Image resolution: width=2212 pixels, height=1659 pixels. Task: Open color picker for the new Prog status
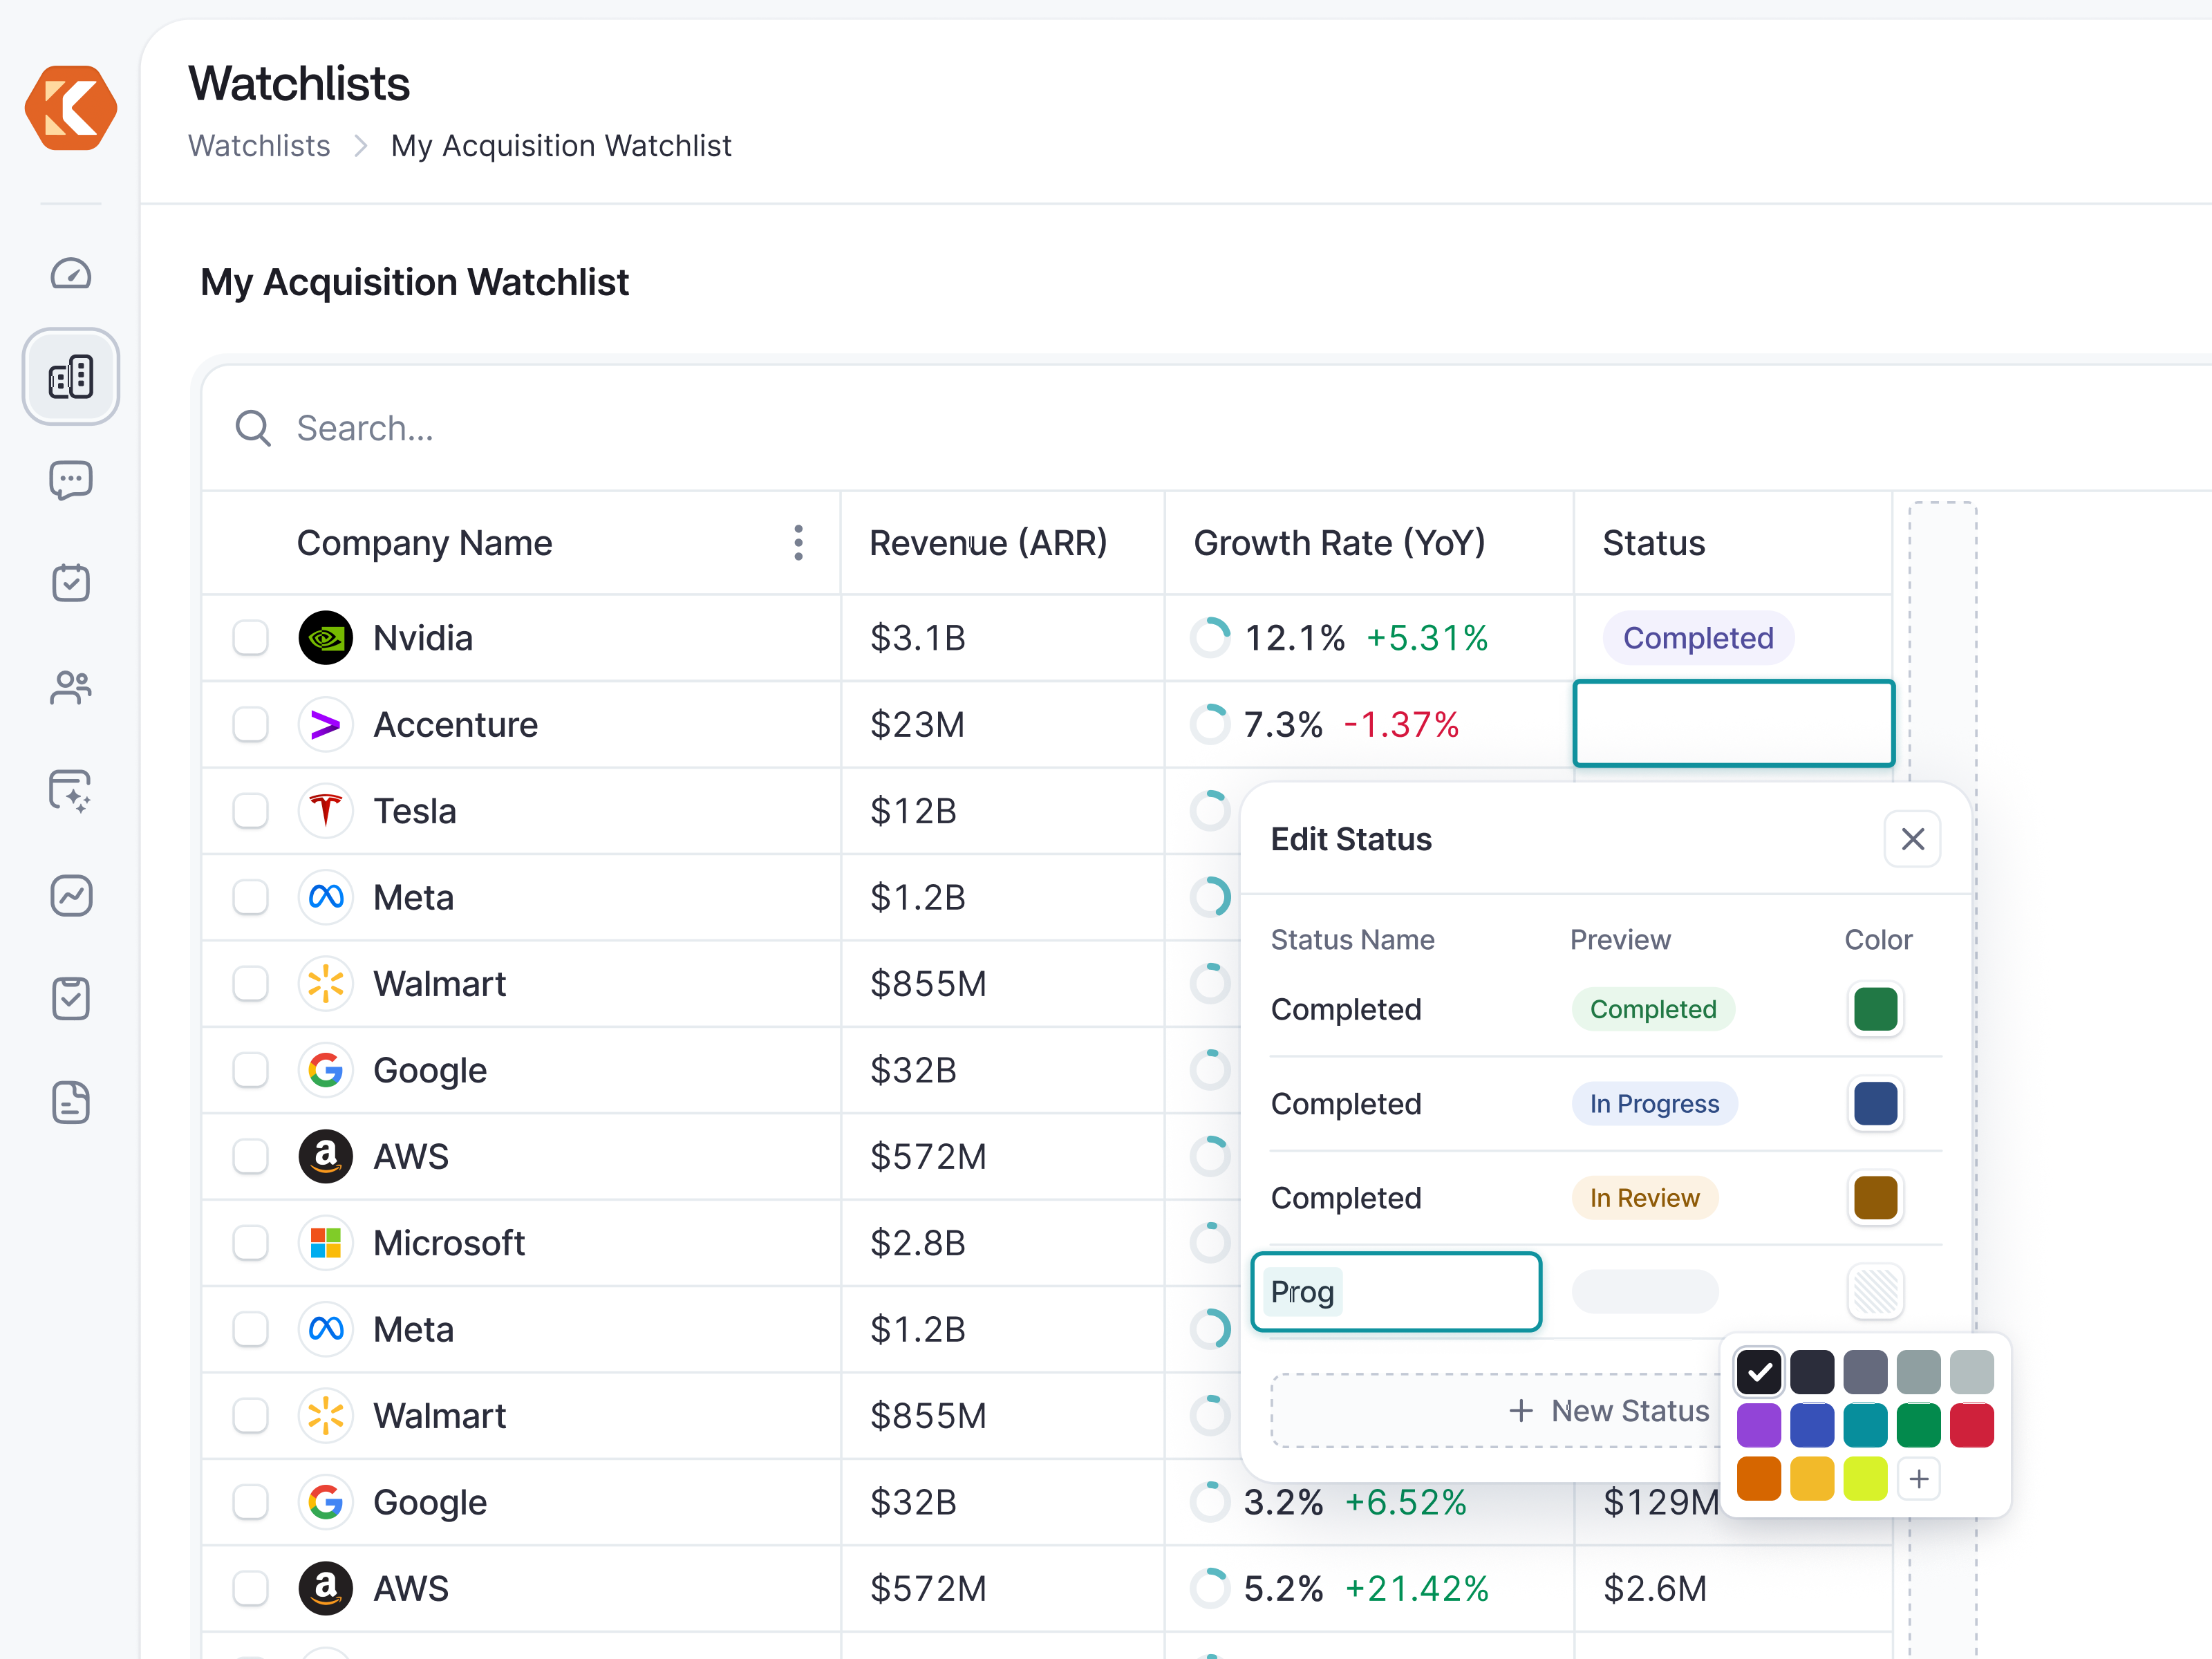pos(1875,1292)
